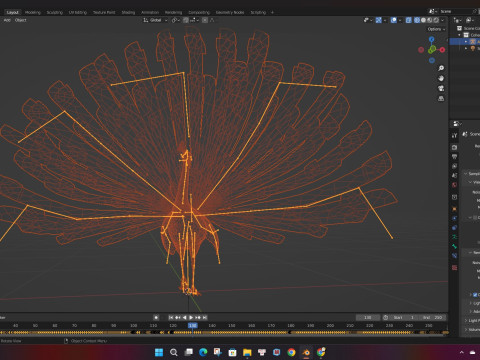Click the End frame 250 field
This screenshot has width=480, height=360.
[x=432, y=317]
